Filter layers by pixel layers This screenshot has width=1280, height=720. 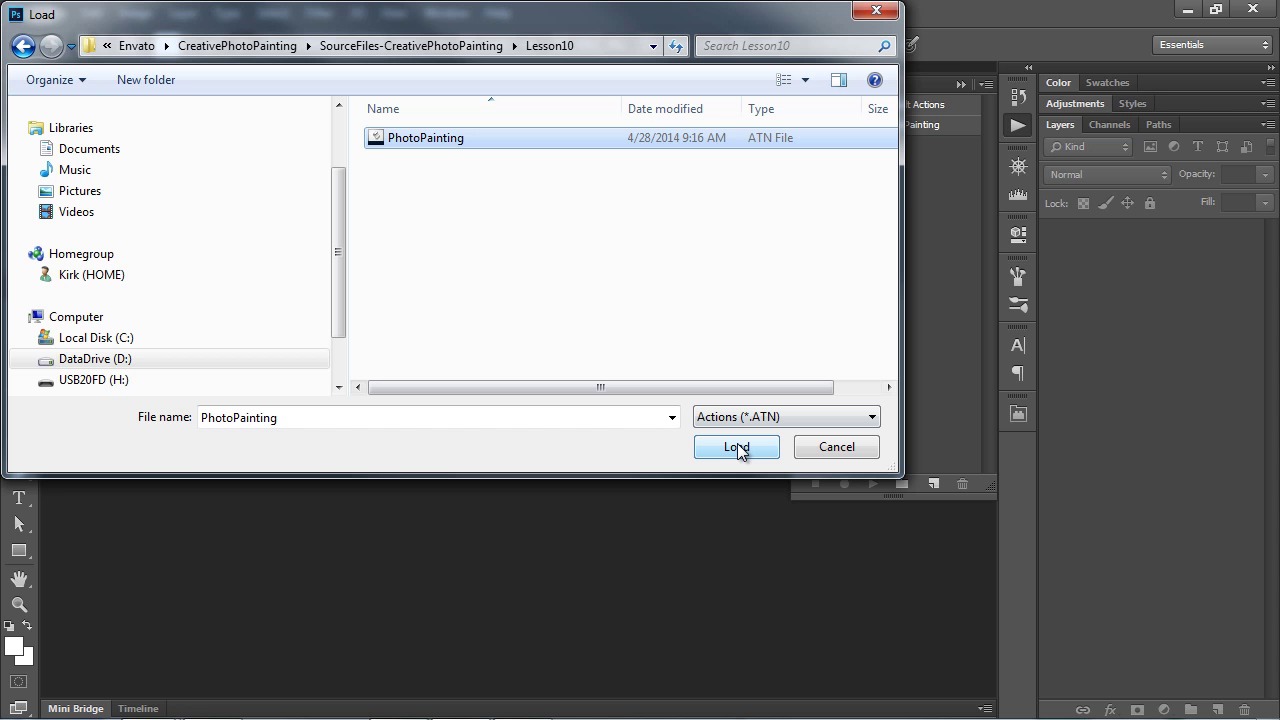(x=1150, y=147)
